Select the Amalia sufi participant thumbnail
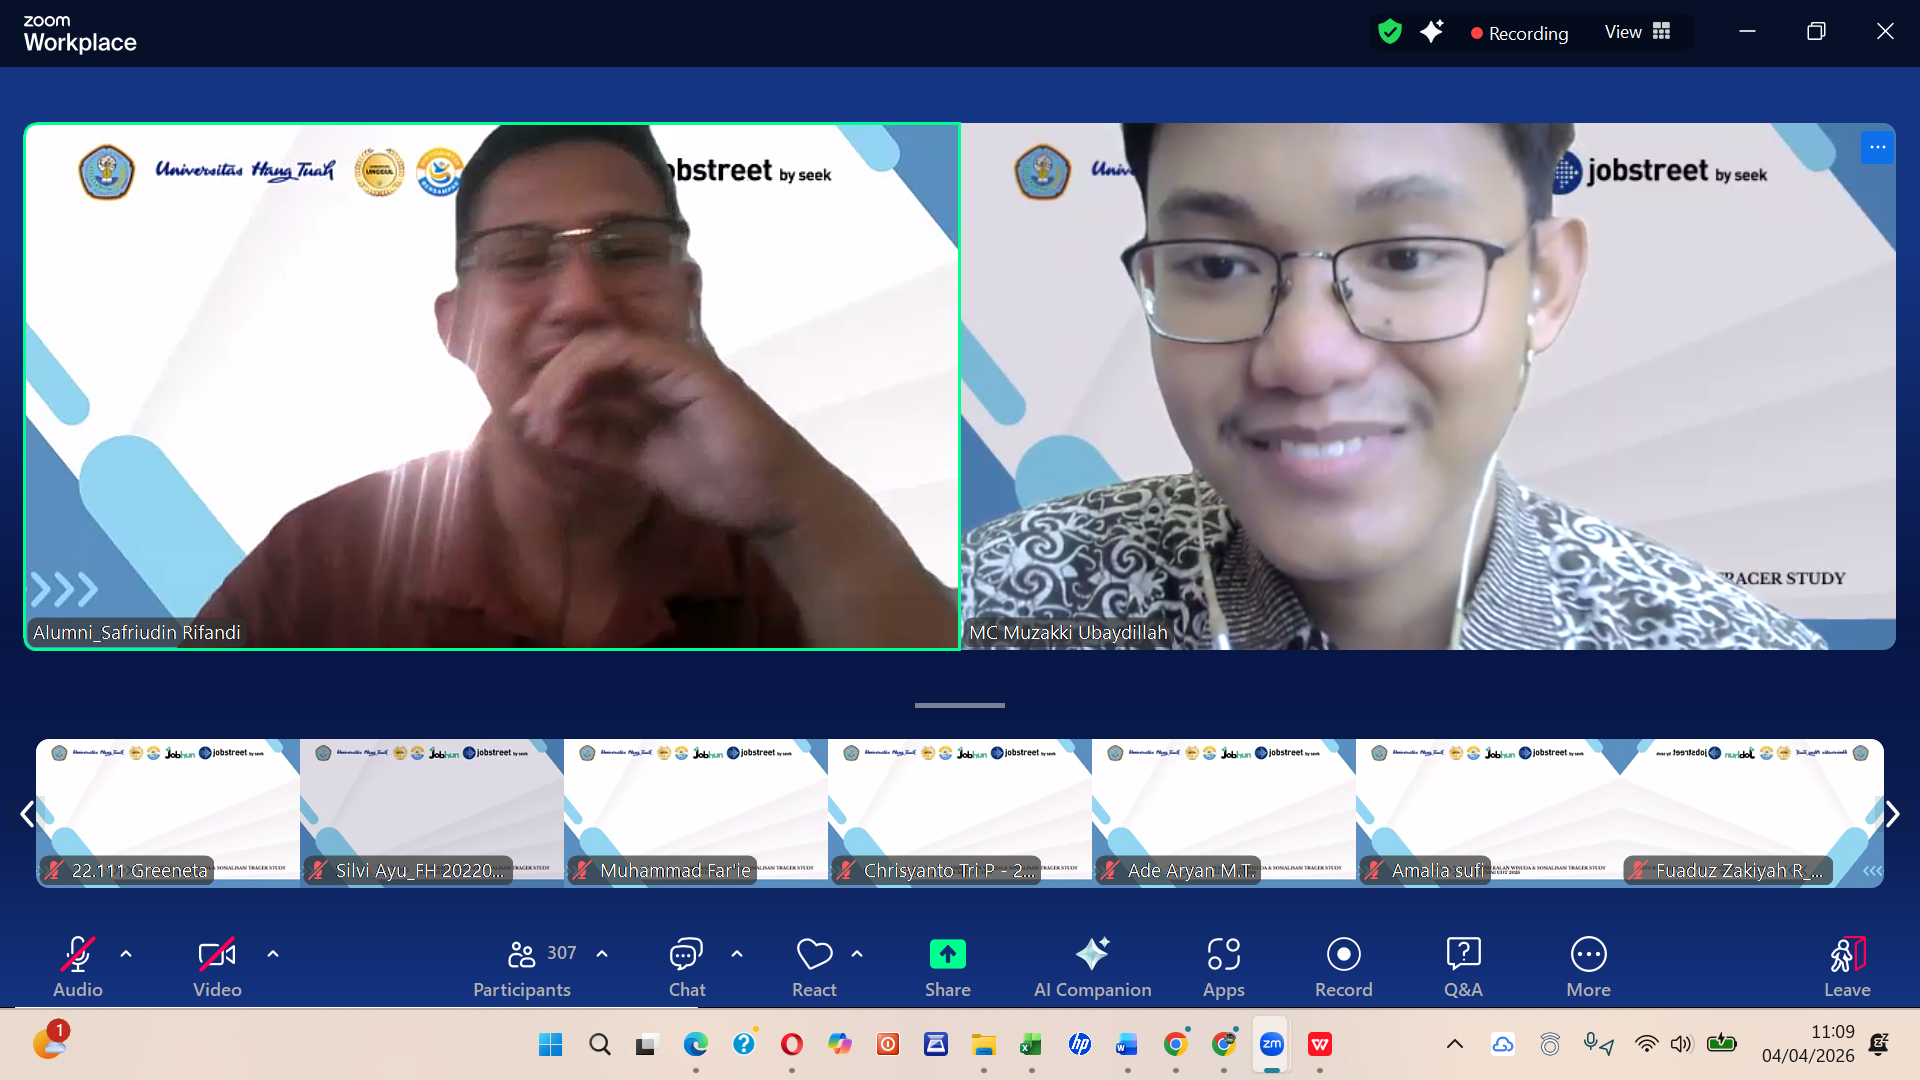1920x1080 pixels. [x=1487, y=813]
